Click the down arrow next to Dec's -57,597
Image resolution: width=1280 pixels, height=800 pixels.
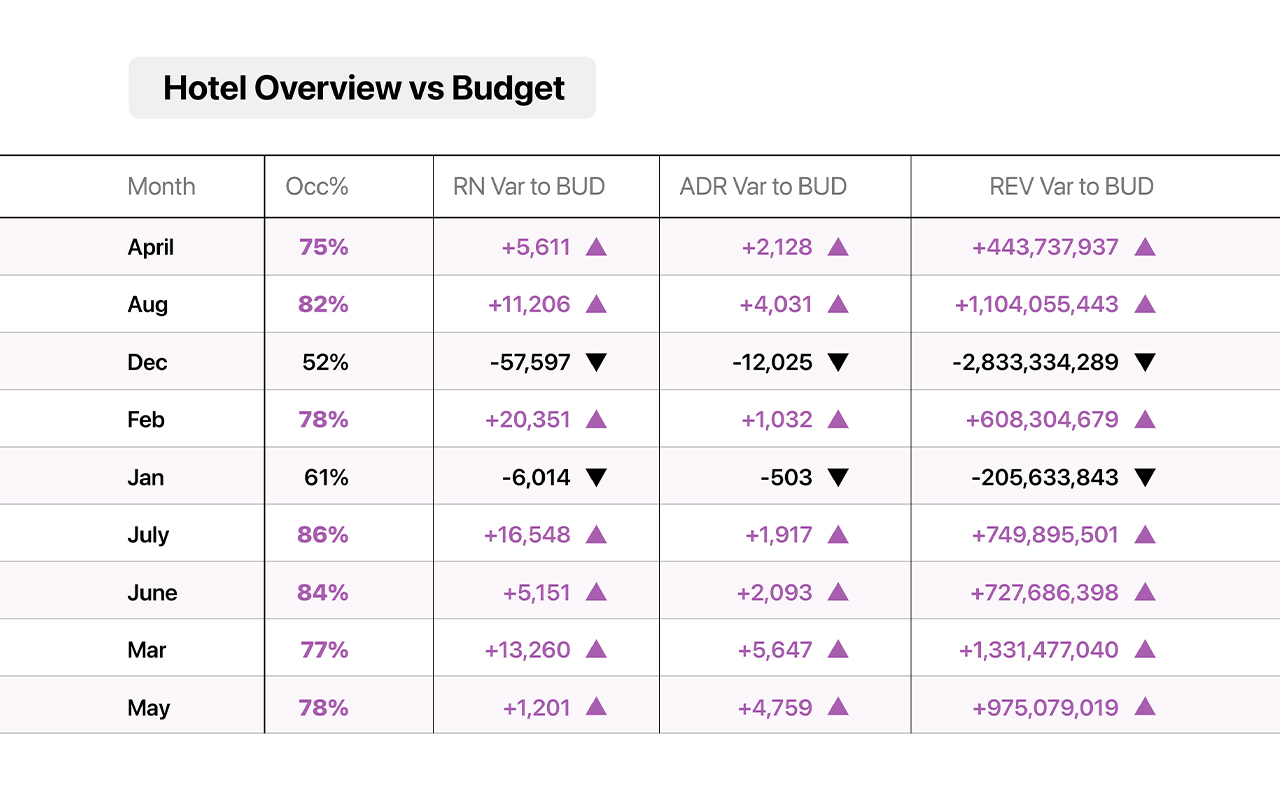click(596, 362)
